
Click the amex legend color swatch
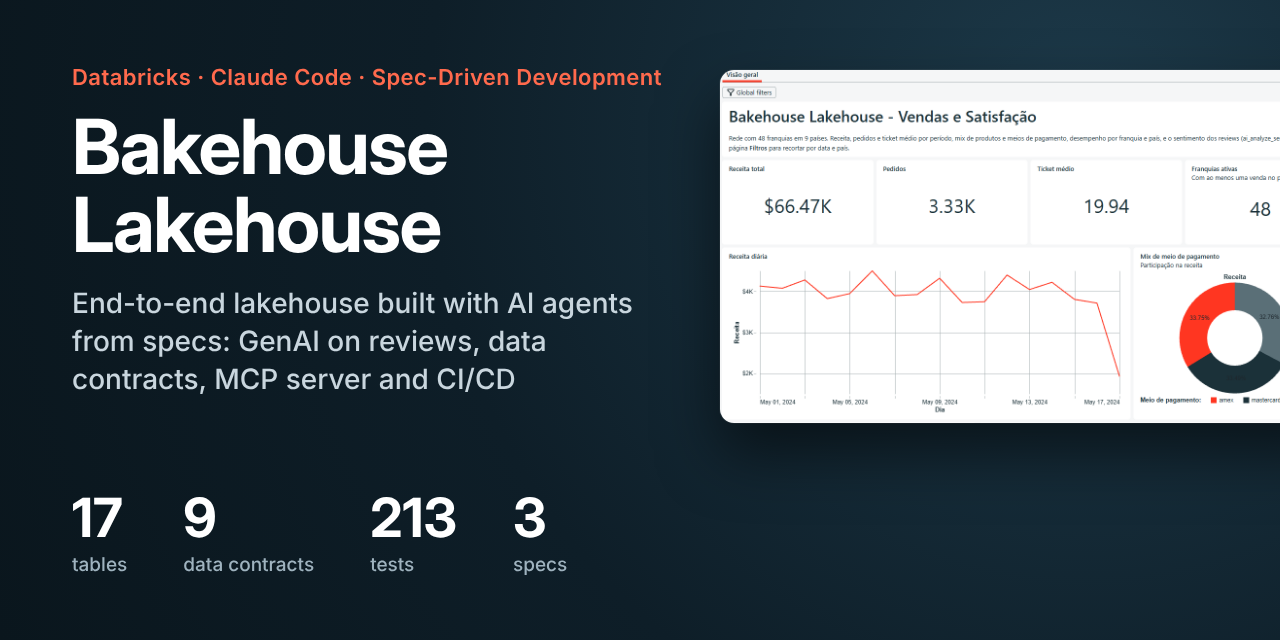coord(1214,400)
